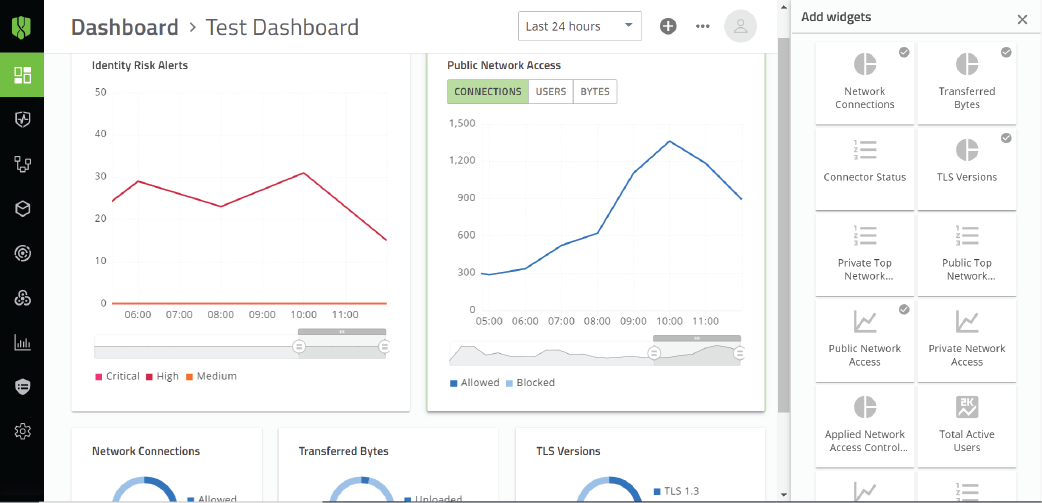Click left handle of Public Network Access range slider
This screenshot has height=503, width=1042.
tap(654, 353)
